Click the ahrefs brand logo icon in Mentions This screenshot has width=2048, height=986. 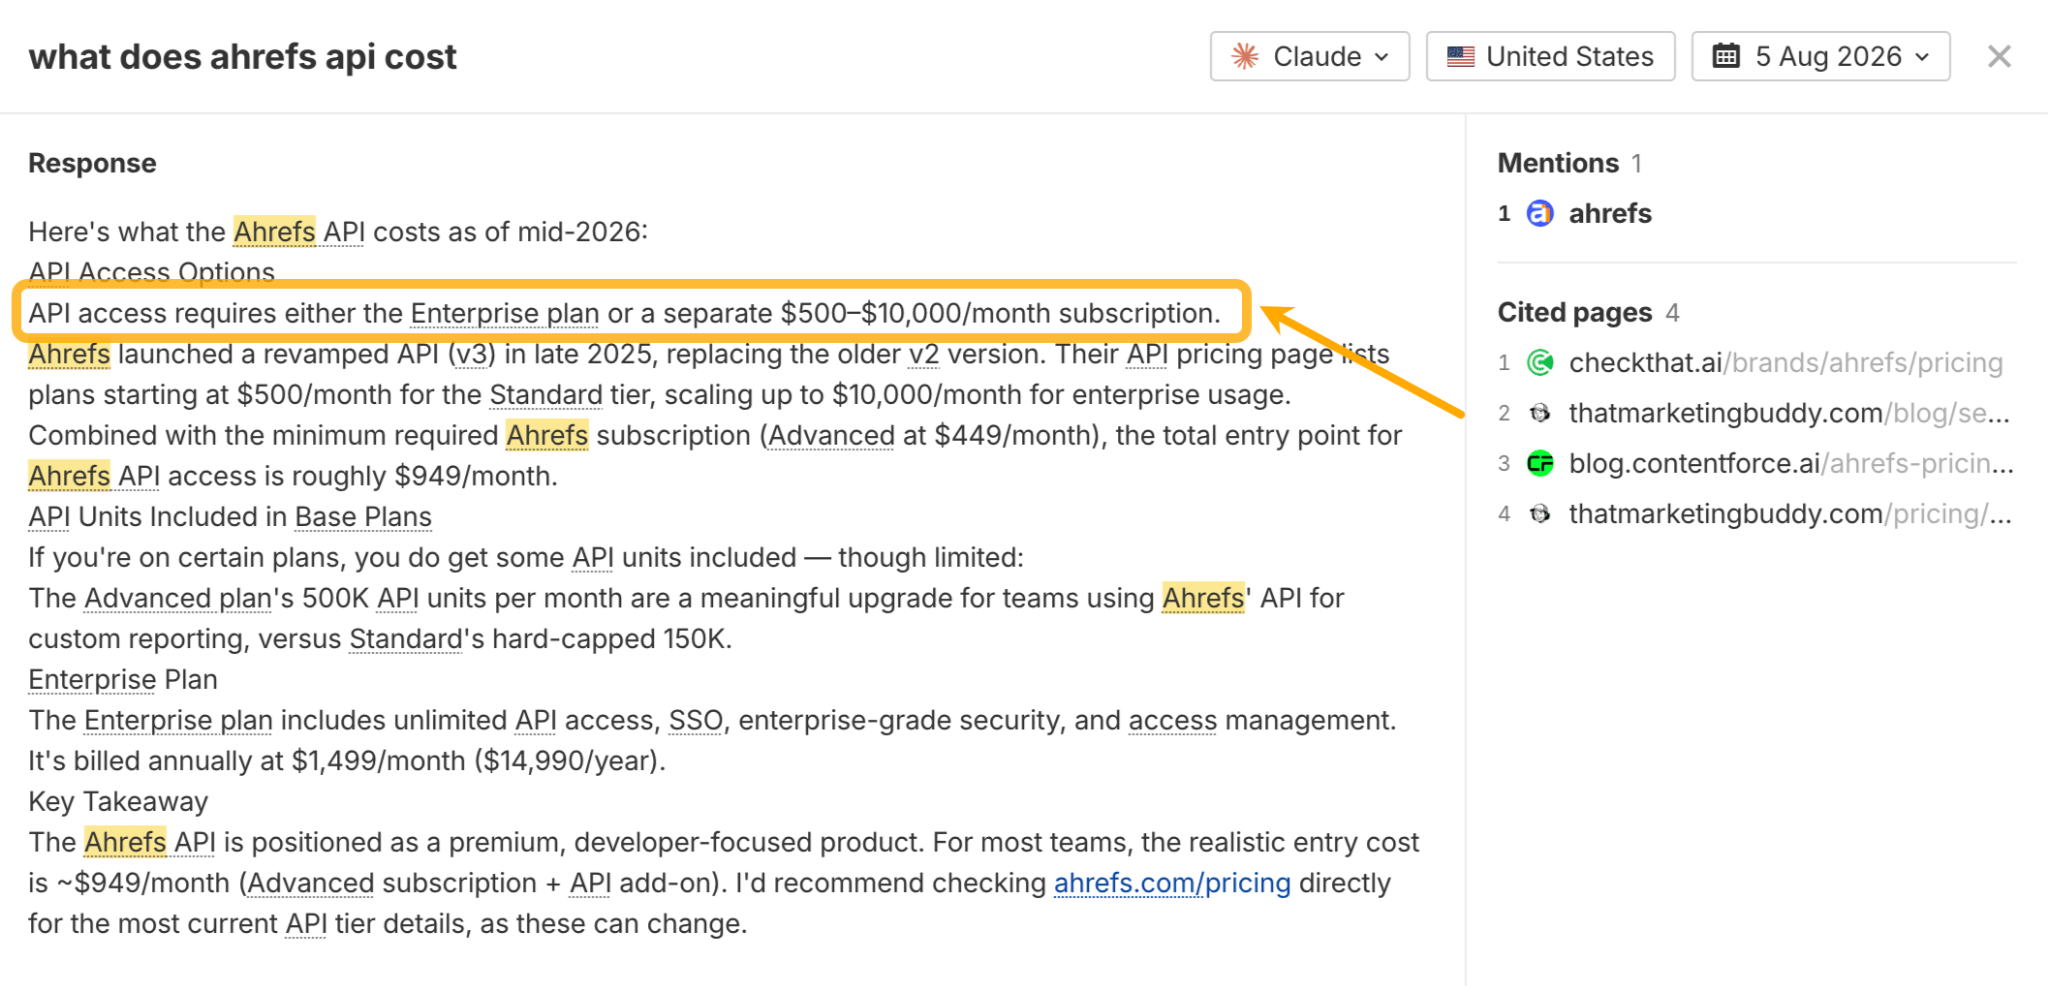1540,213
